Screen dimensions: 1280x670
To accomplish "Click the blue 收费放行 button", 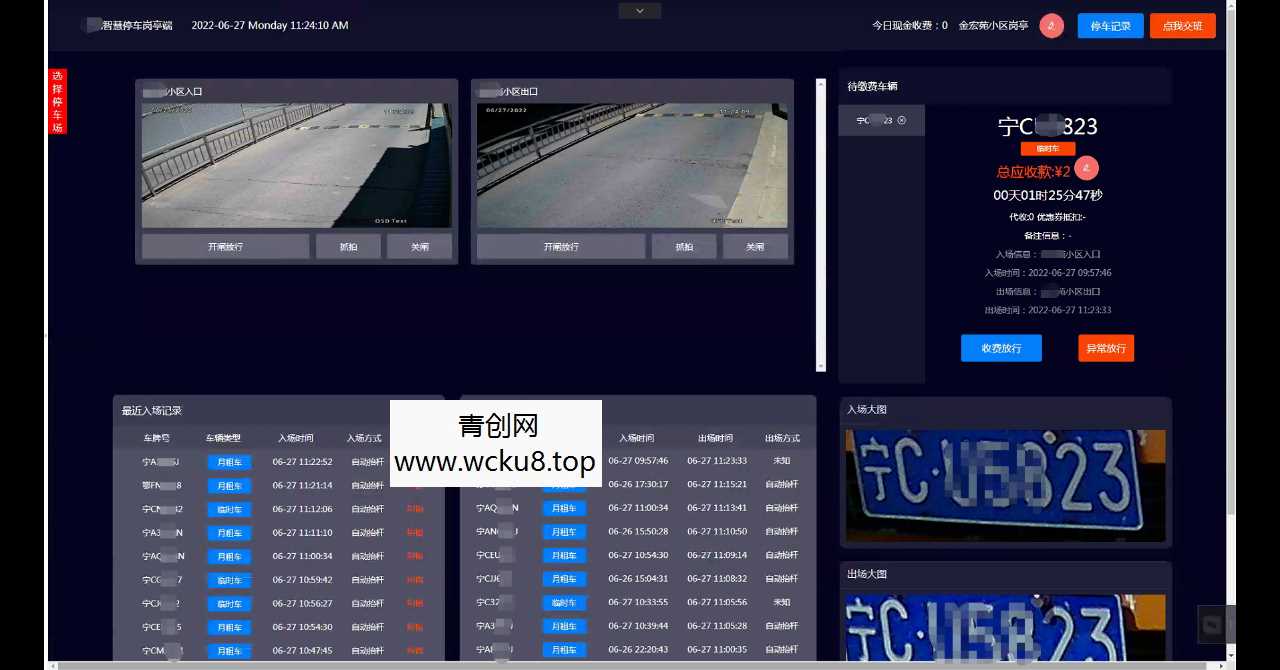I will [1001, 348].
